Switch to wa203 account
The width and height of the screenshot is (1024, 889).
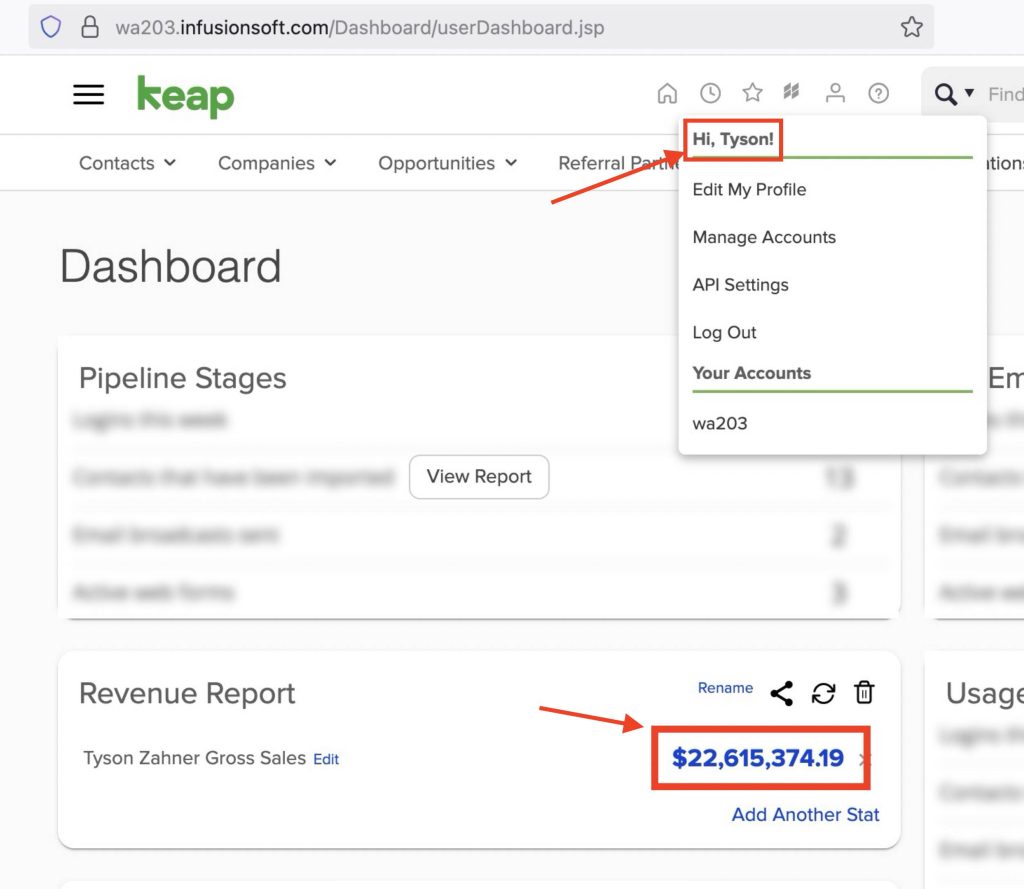(720, 423)
